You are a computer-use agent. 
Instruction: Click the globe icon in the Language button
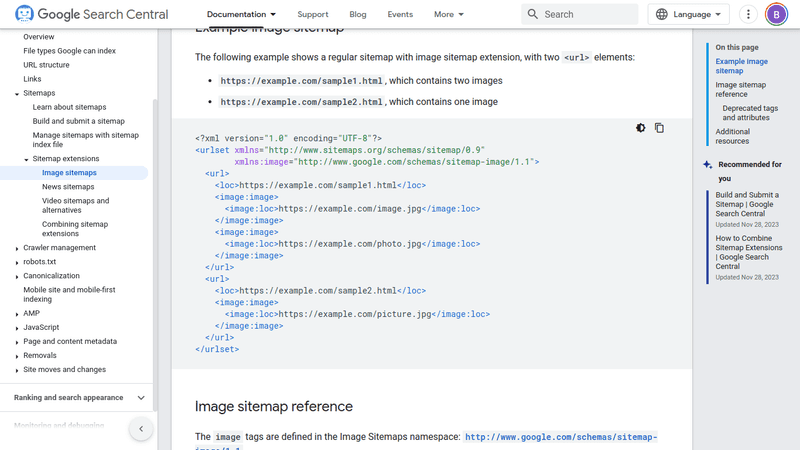pyautogui.click(x=662, y=15)
